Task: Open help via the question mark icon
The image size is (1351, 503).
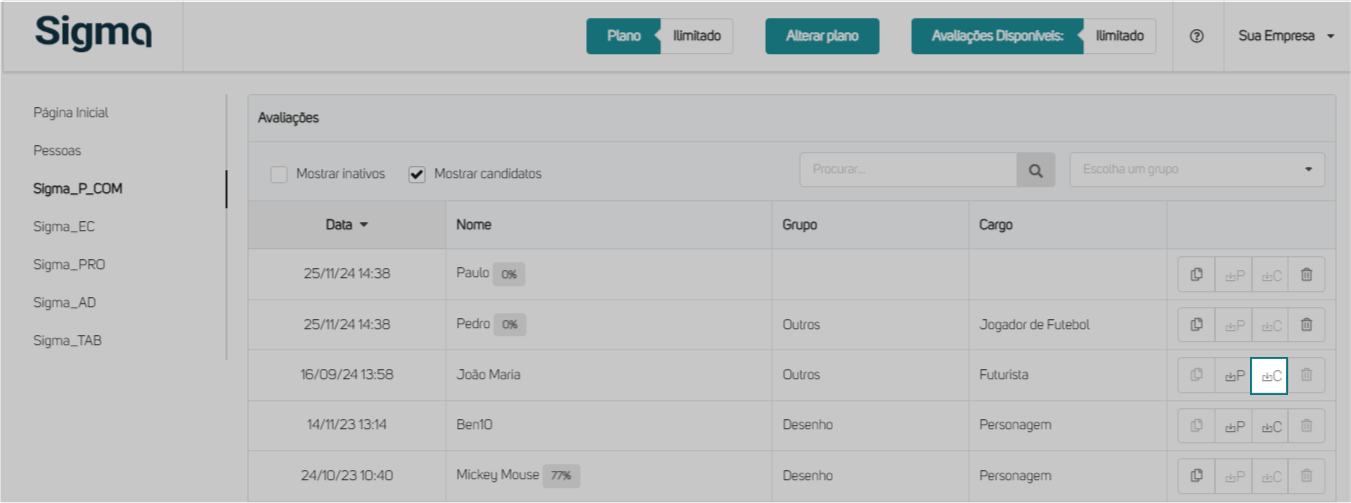Action: (x=1197, y=36)
